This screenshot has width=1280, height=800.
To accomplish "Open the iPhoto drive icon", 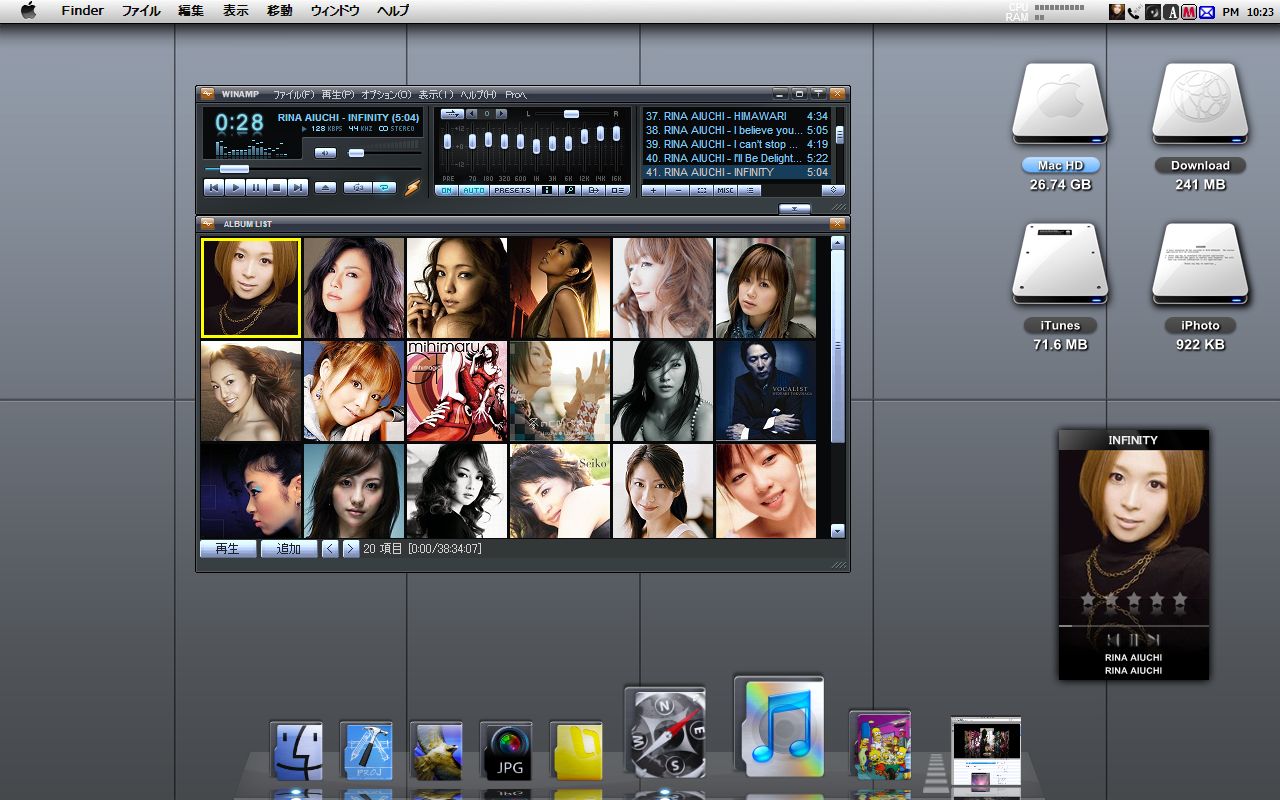I will click(1200, 265).
